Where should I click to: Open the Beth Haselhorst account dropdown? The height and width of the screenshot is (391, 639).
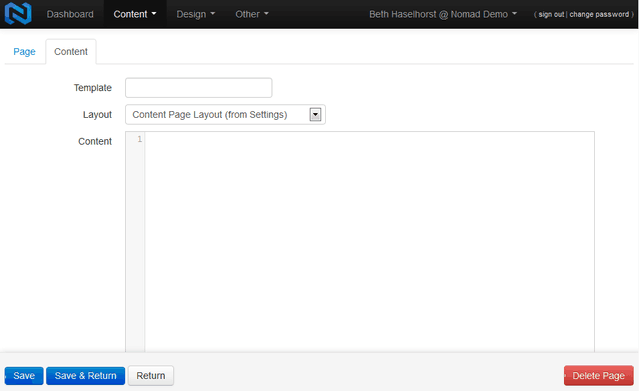[443, 14]
